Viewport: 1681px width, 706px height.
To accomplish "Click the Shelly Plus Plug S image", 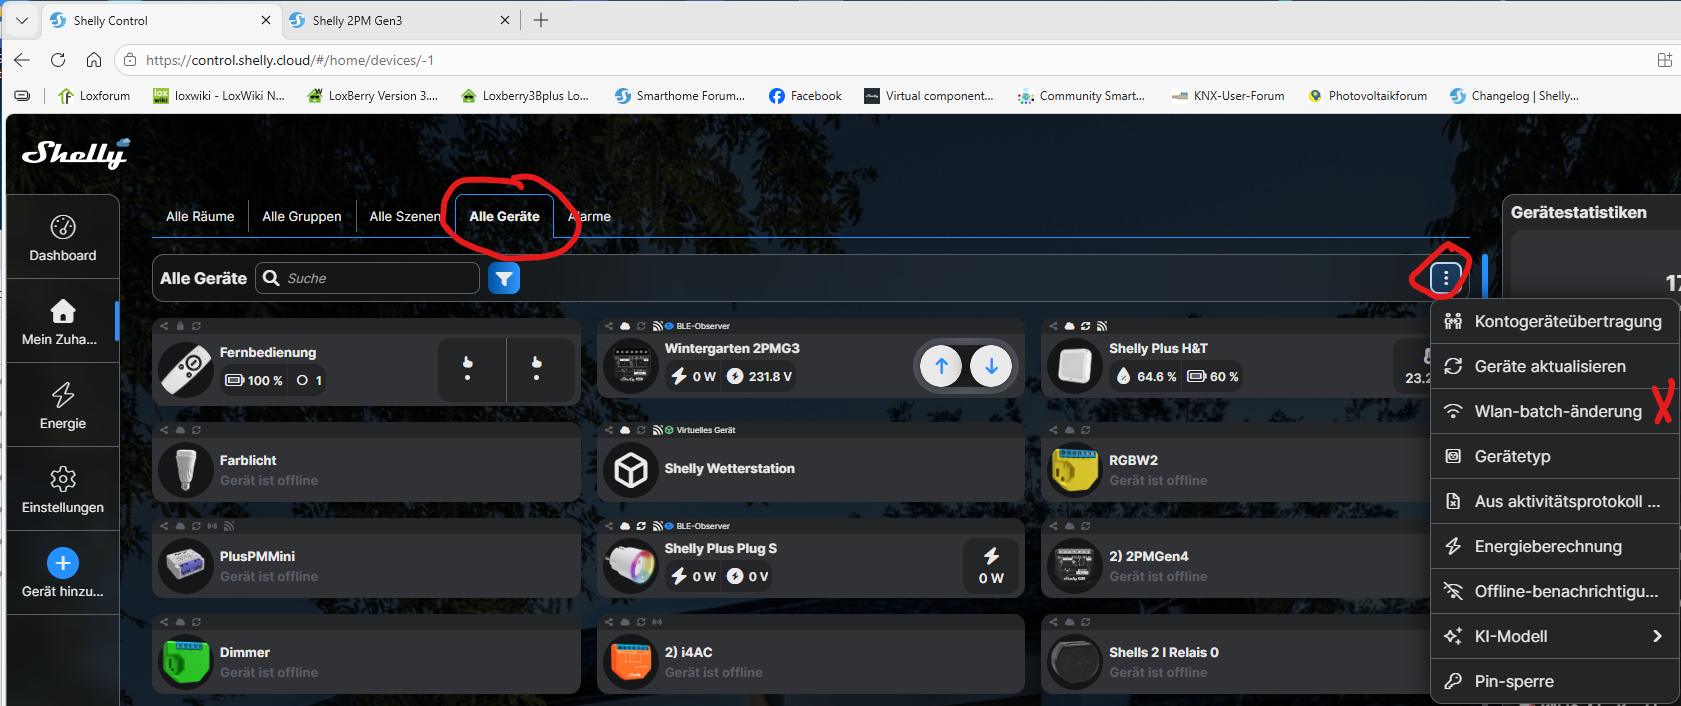I will click(x=631, y=566).
